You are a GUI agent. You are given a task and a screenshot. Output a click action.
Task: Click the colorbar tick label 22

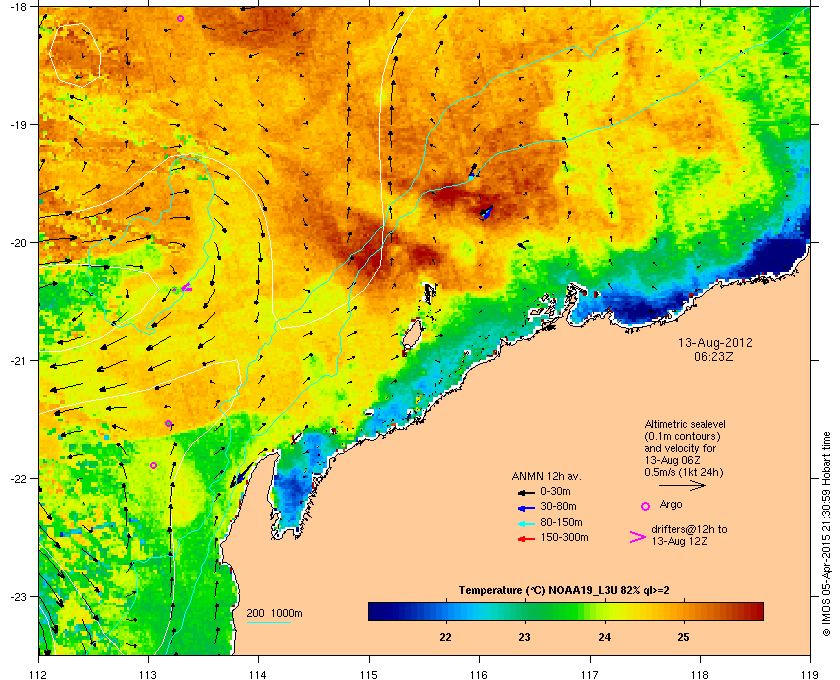point(446,638)
